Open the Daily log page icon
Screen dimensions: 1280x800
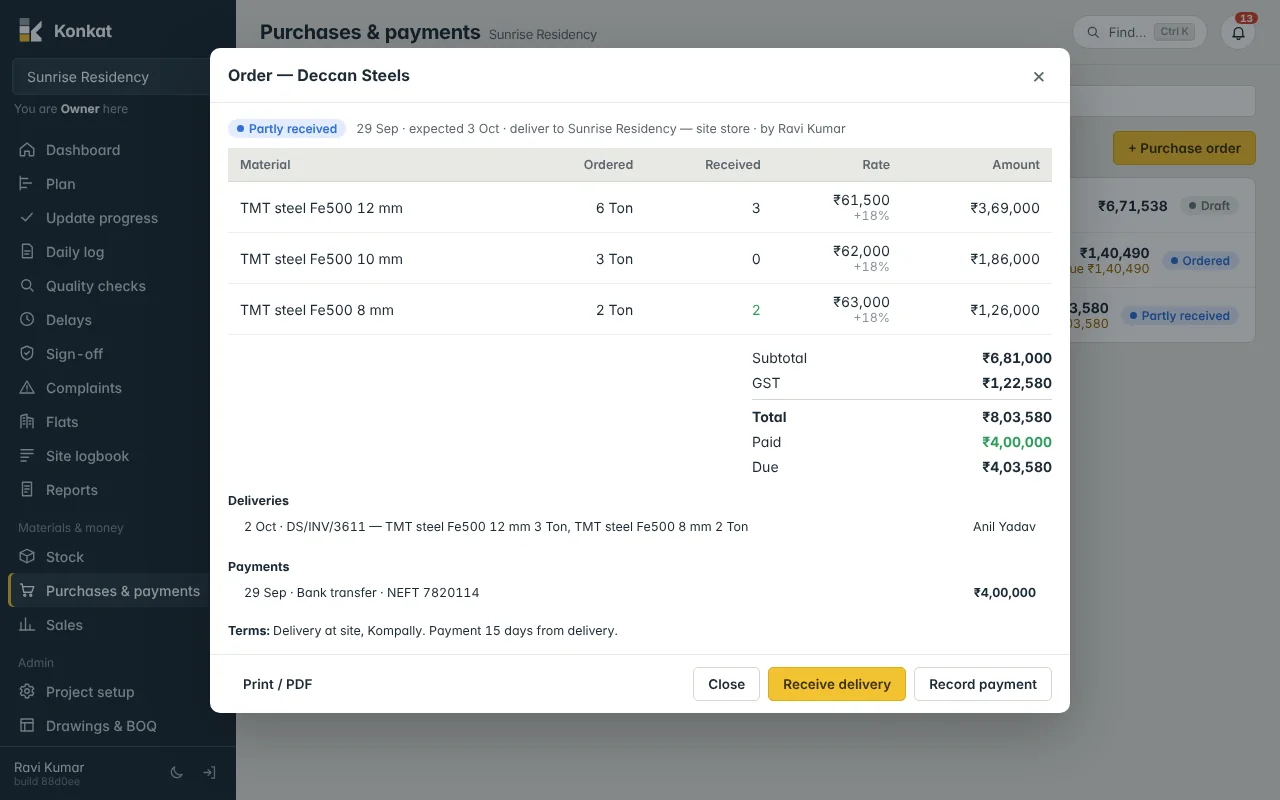(x=27, y=252)
